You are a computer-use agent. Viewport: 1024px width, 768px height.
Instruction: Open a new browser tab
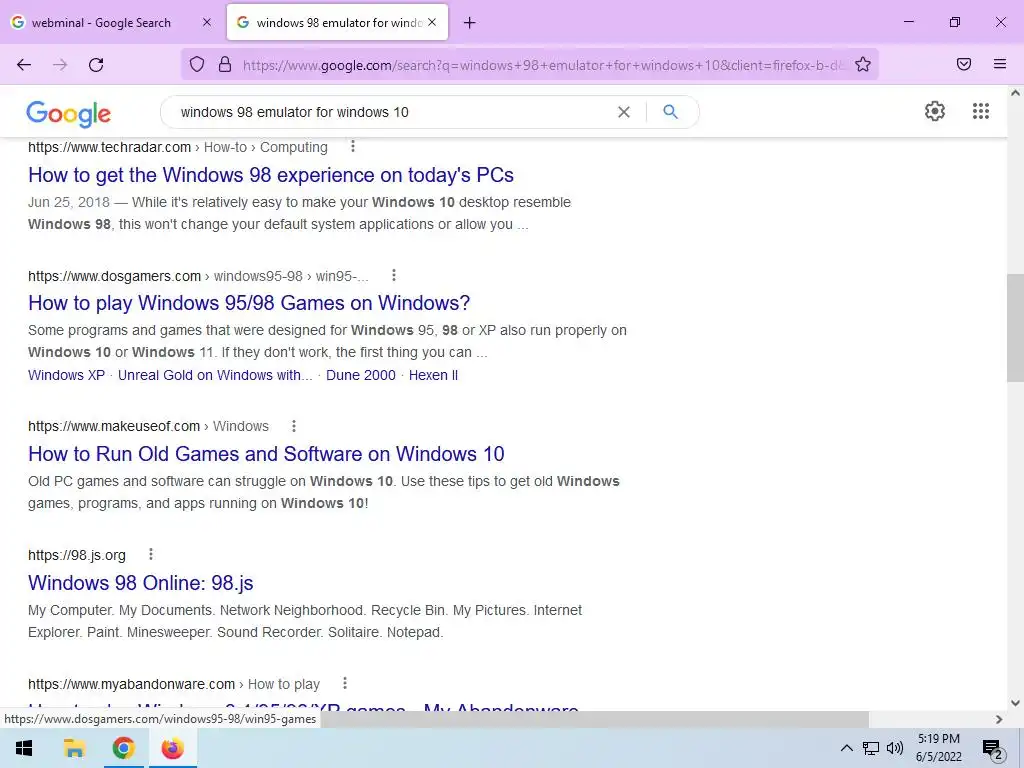[470, 23]
